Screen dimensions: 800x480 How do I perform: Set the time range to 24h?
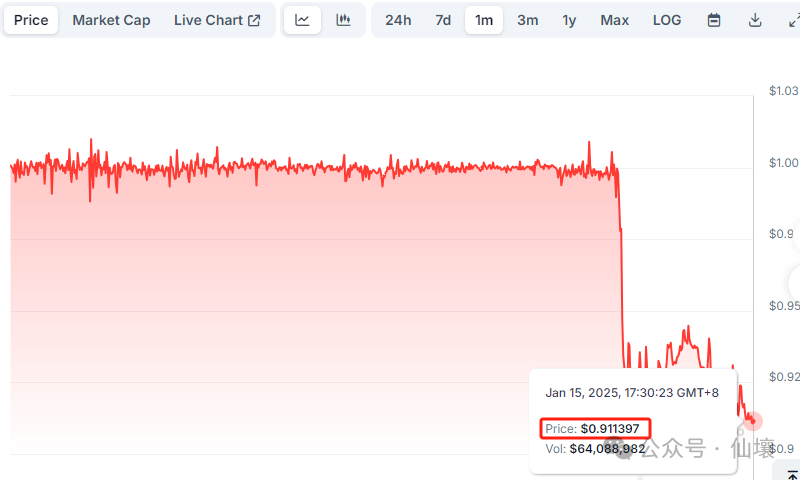click(398, 20)
